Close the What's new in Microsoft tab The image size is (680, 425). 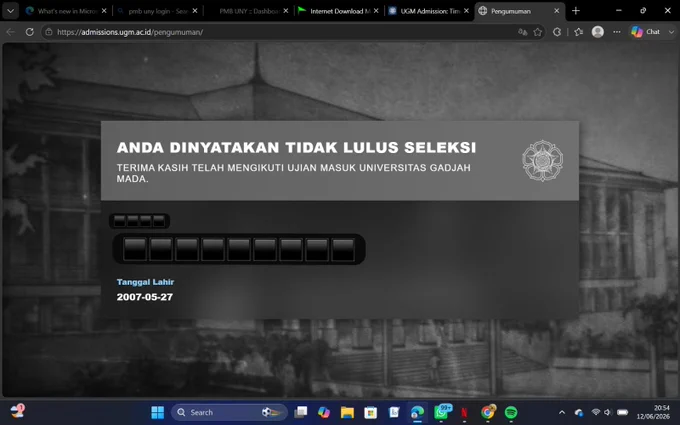[x=104, y=11]
